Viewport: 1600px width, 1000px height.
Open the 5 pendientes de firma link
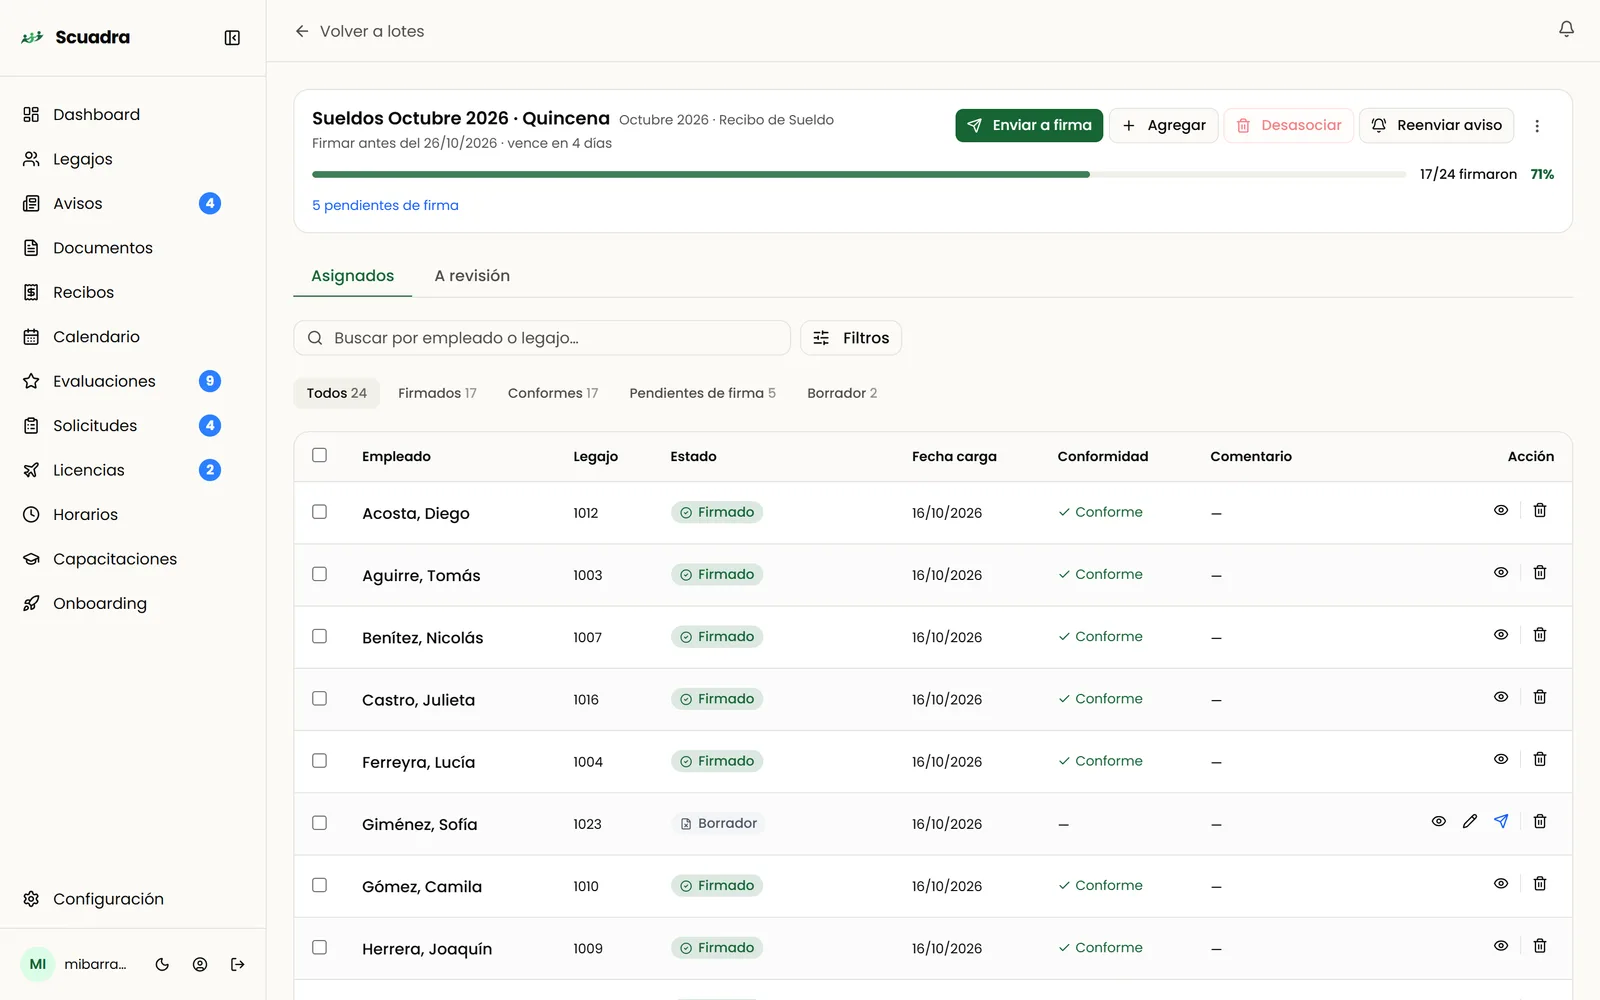(385, 205)
